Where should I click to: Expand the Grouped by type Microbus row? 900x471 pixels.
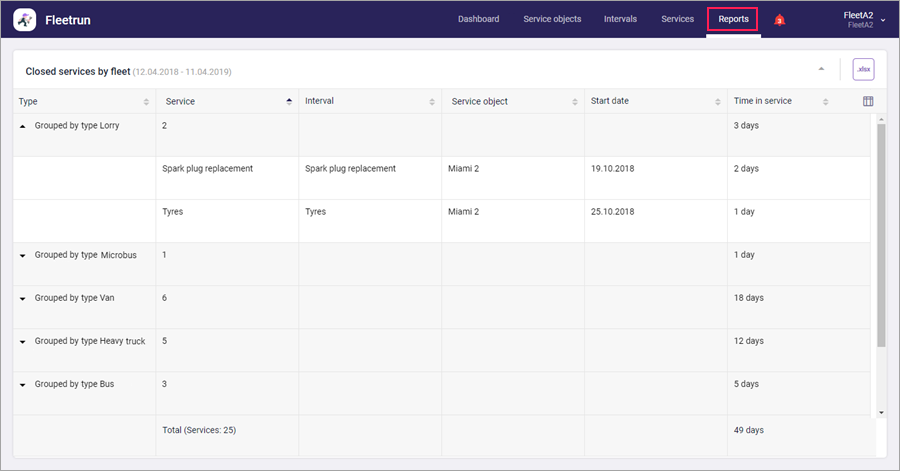pyautogui.click(x=22, y=256)
